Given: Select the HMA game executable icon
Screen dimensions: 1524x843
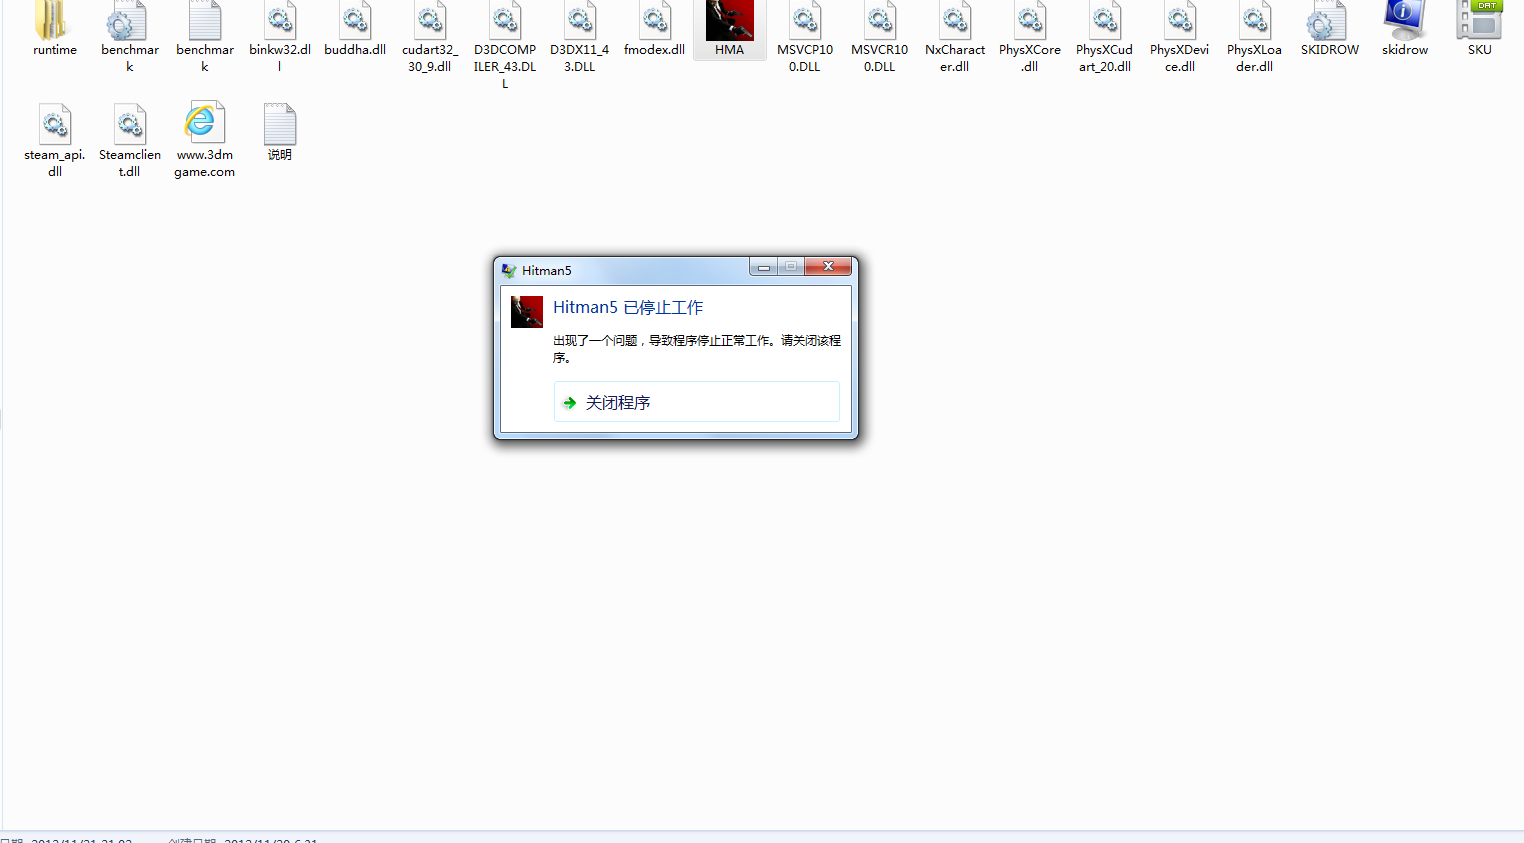Looking at the screenshot, I should tap(729, 22).
